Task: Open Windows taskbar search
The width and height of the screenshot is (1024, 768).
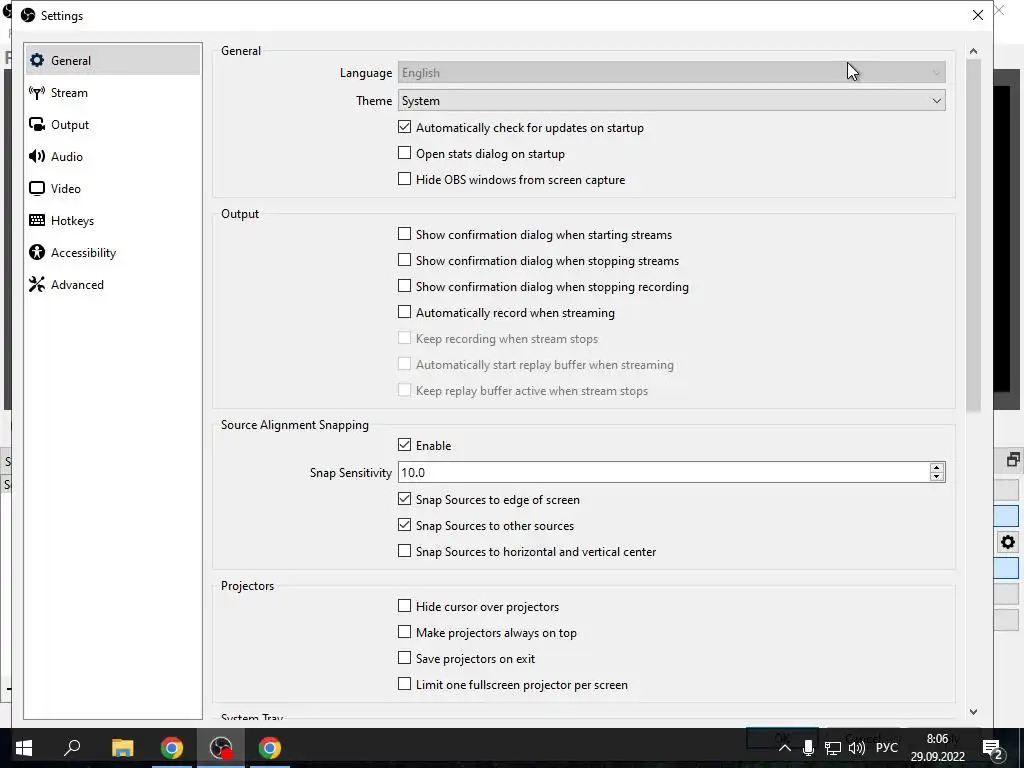Action: [72, 748]
